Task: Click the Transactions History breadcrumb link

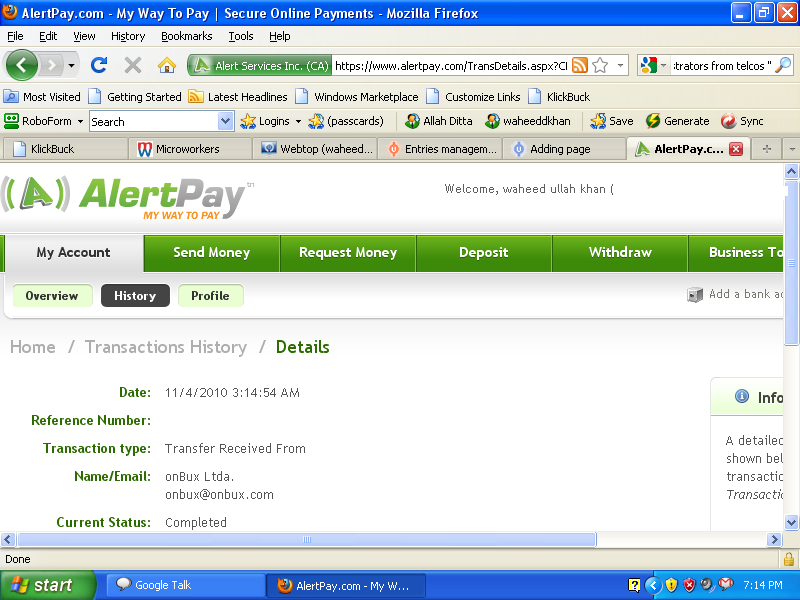Action: [166, 347]
